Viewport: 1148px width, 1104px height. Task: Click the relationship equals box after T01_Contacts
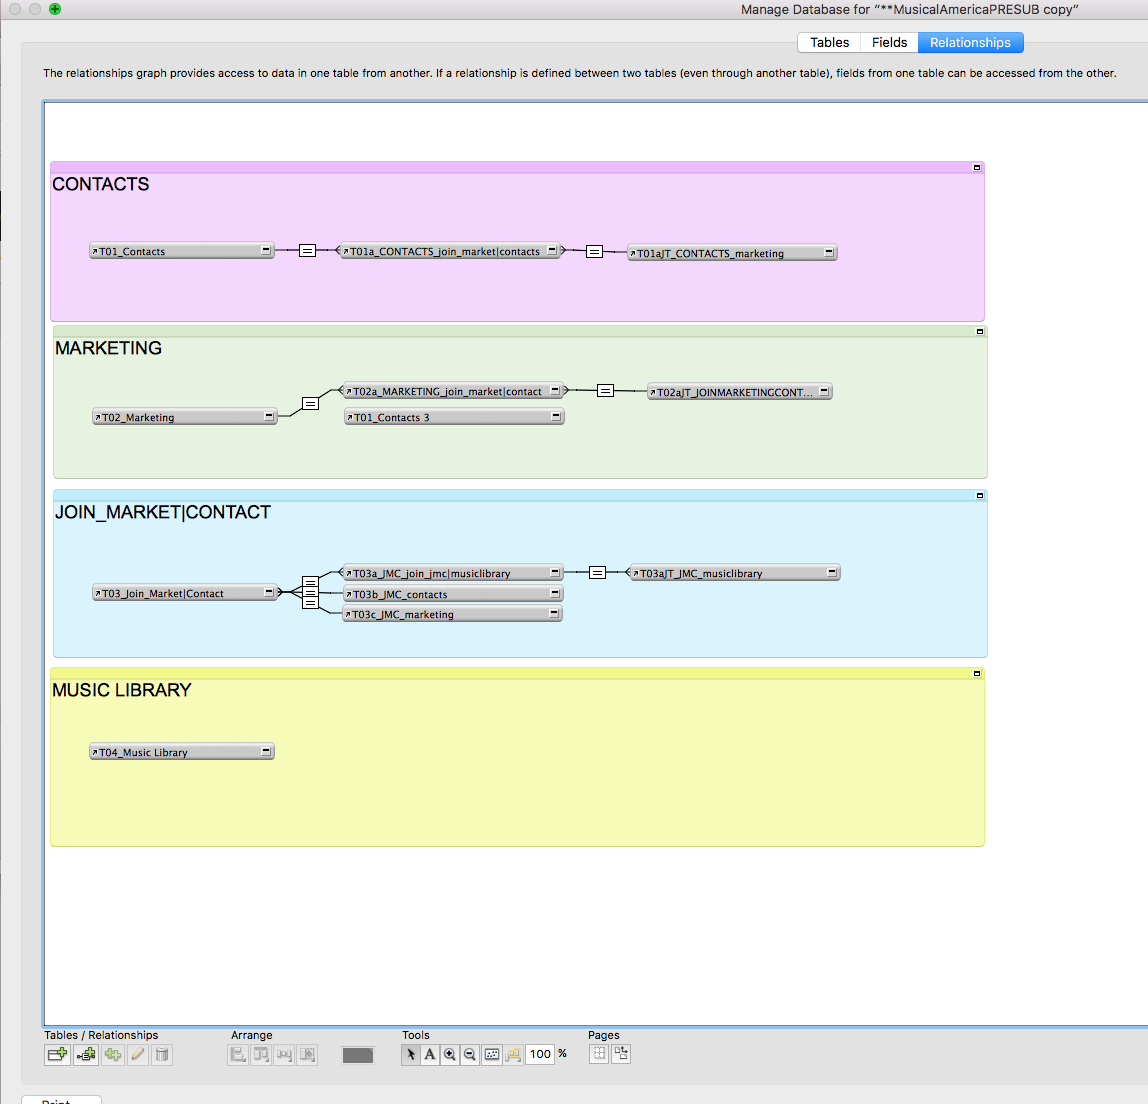(x=308, y=250)
